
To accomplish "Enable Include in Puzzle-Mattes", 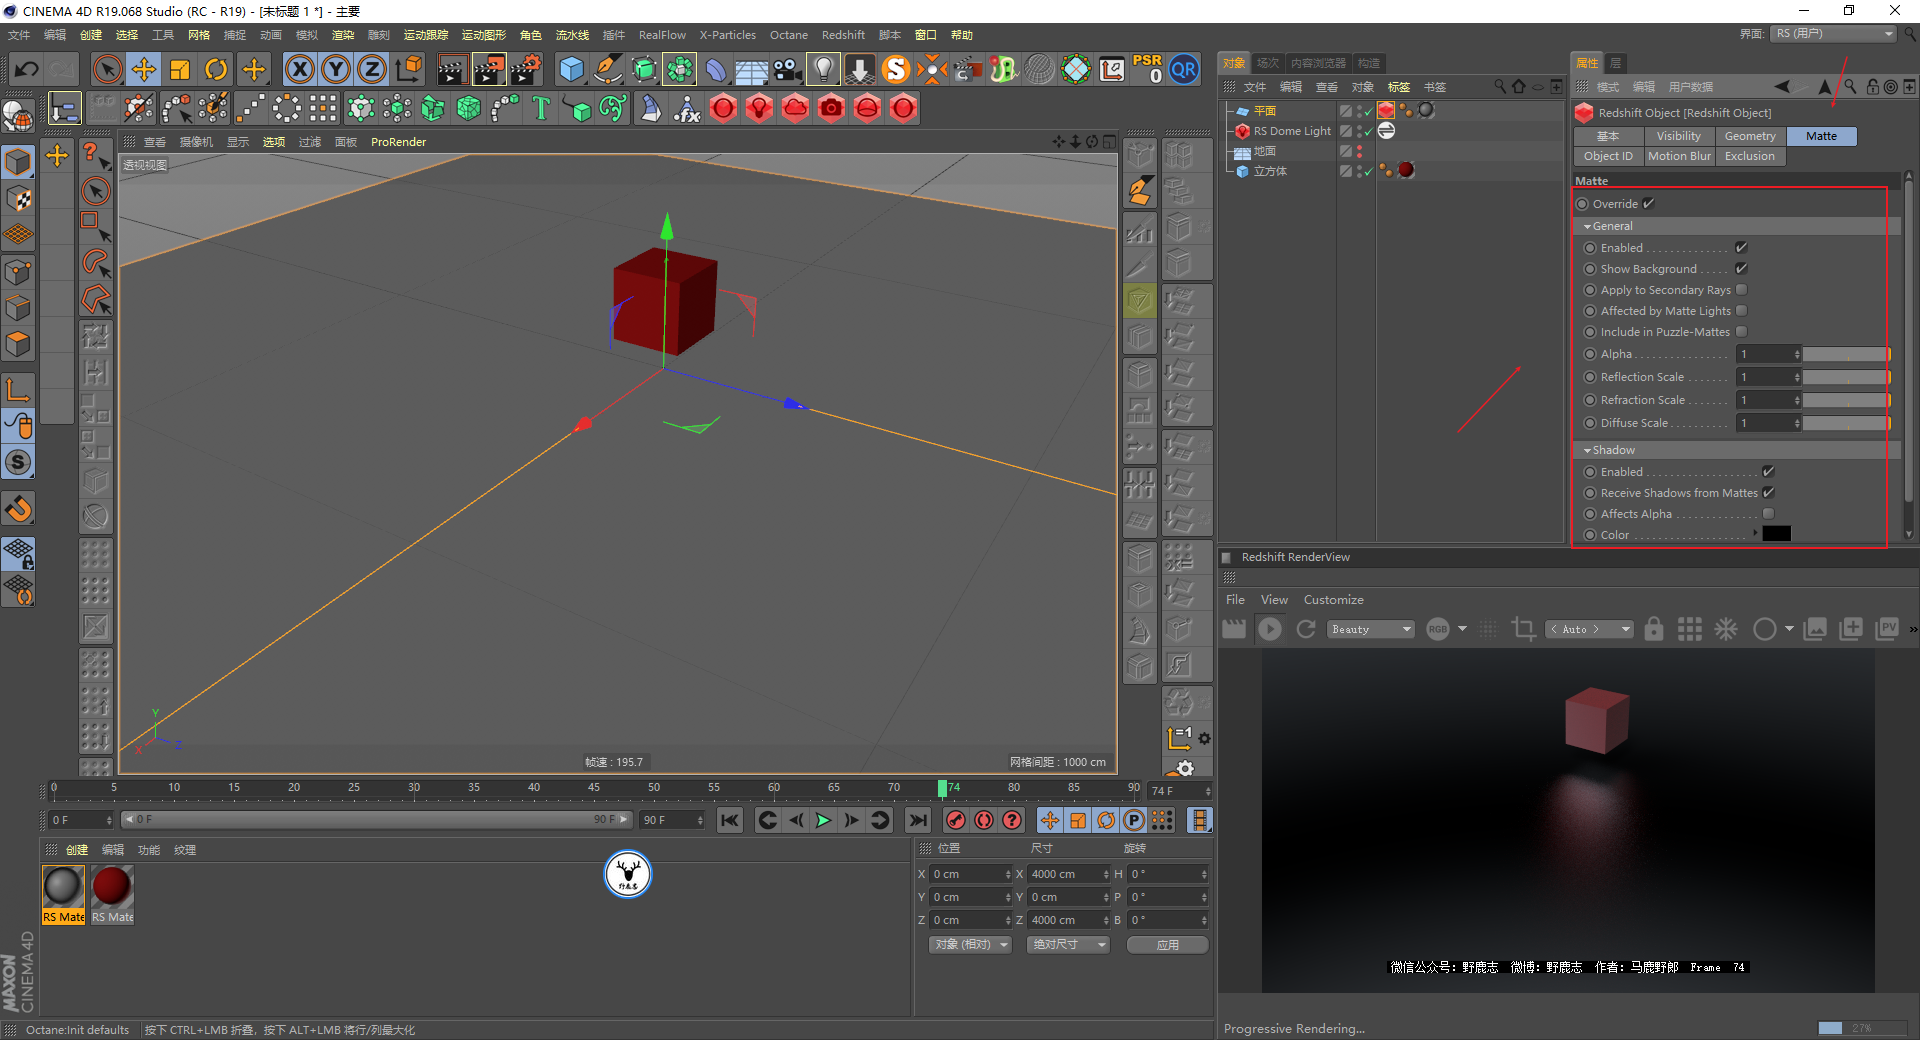I will point(1741,332).
